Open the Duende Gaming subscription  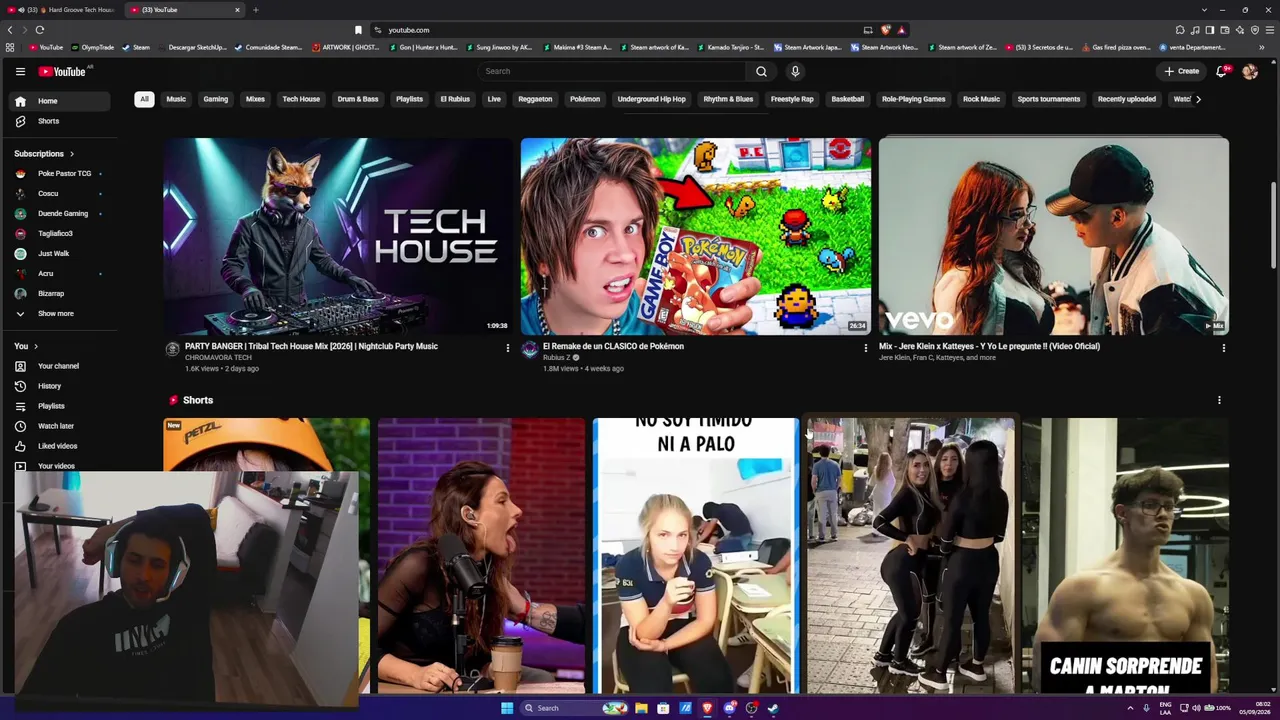[60, 214]
